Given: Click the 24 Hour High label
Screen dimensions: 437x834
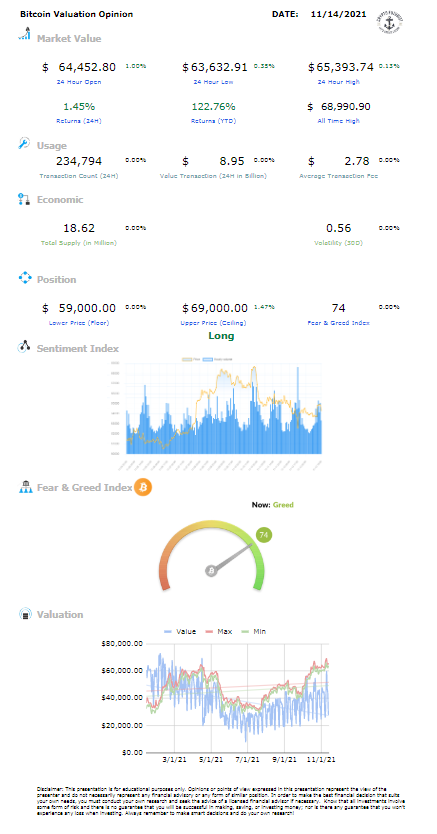Looking at the screenshot, I should pyautogui.click(x=339, y=82).
